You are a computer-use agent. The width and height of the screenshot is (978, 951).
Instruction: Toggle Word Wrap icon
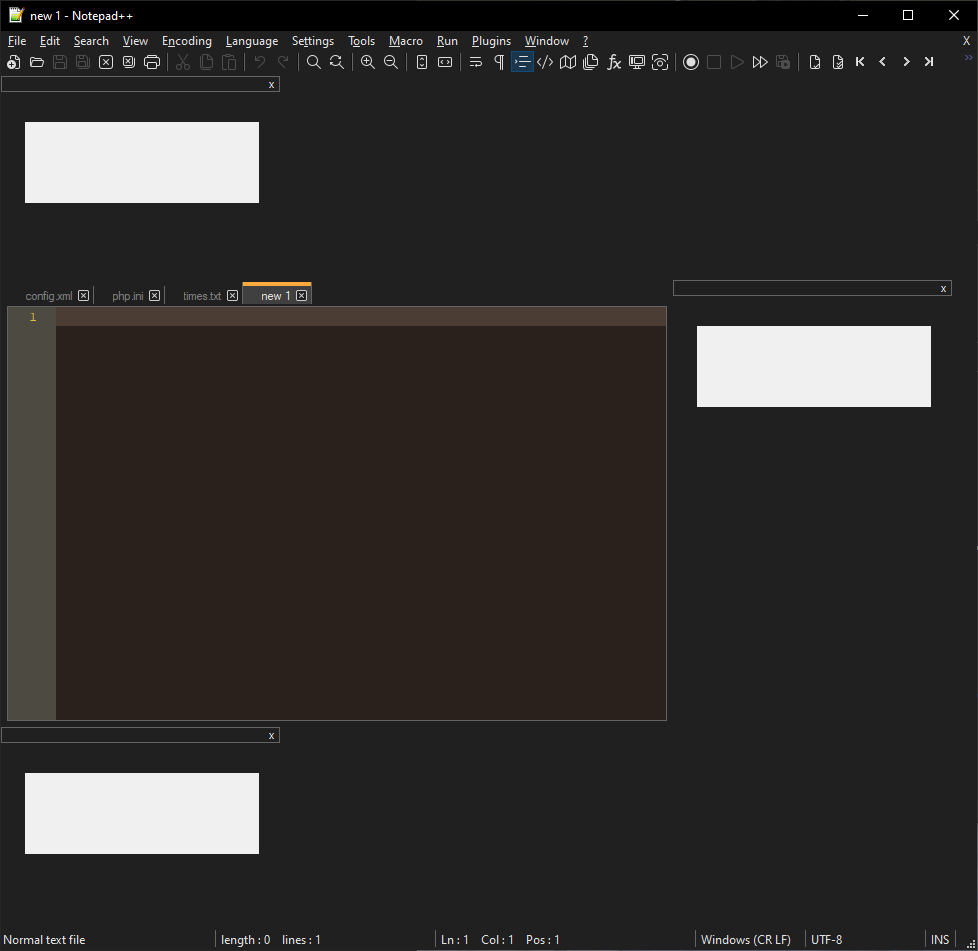pos(476,62)
